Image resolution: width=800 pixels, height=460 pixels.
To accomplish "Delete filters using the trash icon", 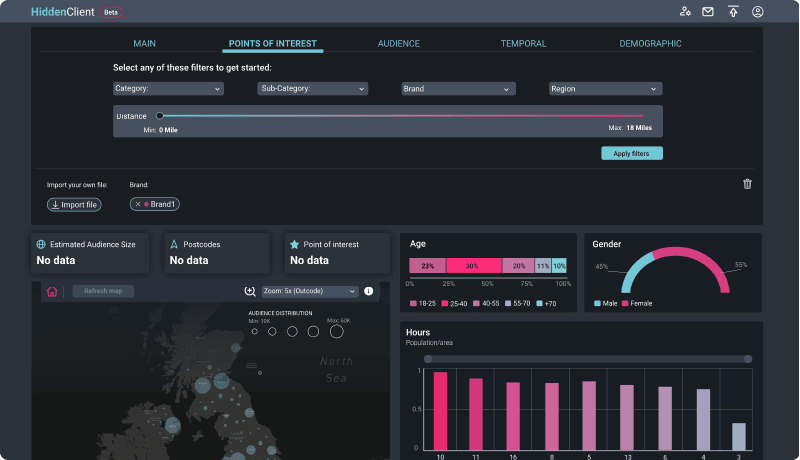I will [747, 184].
